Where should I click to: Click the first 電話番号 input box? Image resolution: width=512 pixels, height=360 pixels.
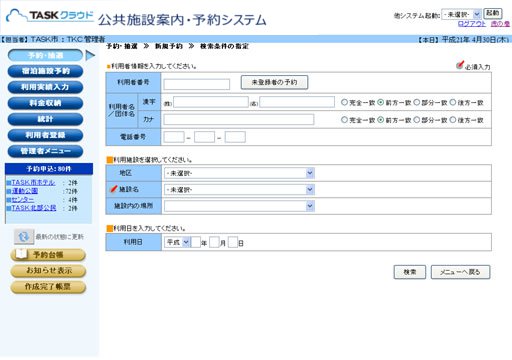click(x=174, y=137)
